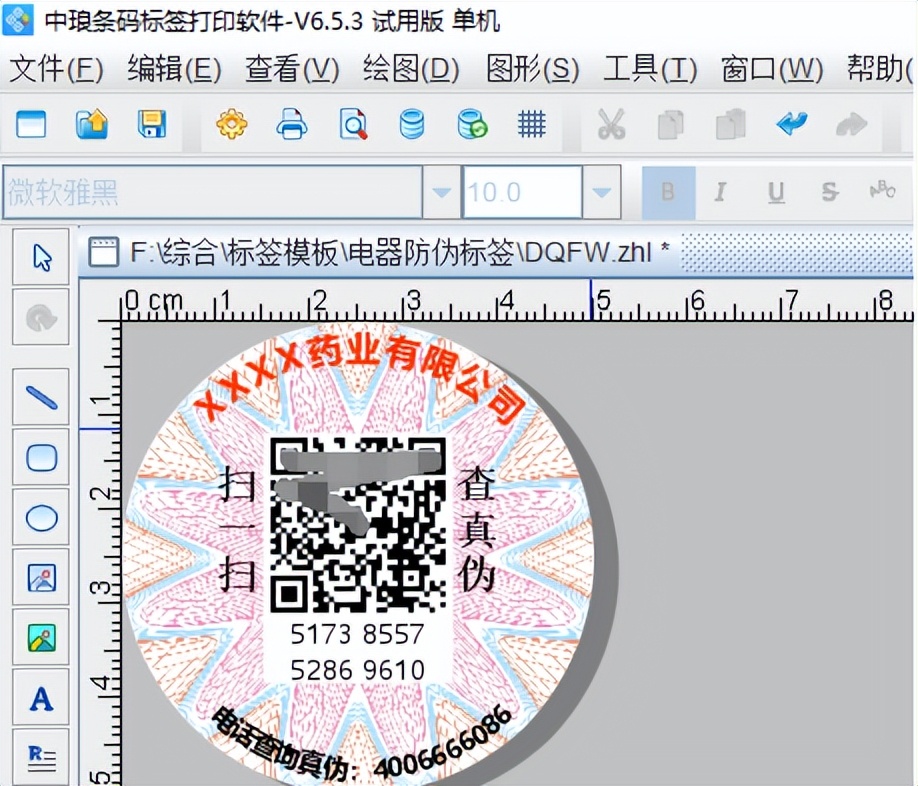Open the 绘图 menu
Screen dimensions: 918x786
coord(409,71)
